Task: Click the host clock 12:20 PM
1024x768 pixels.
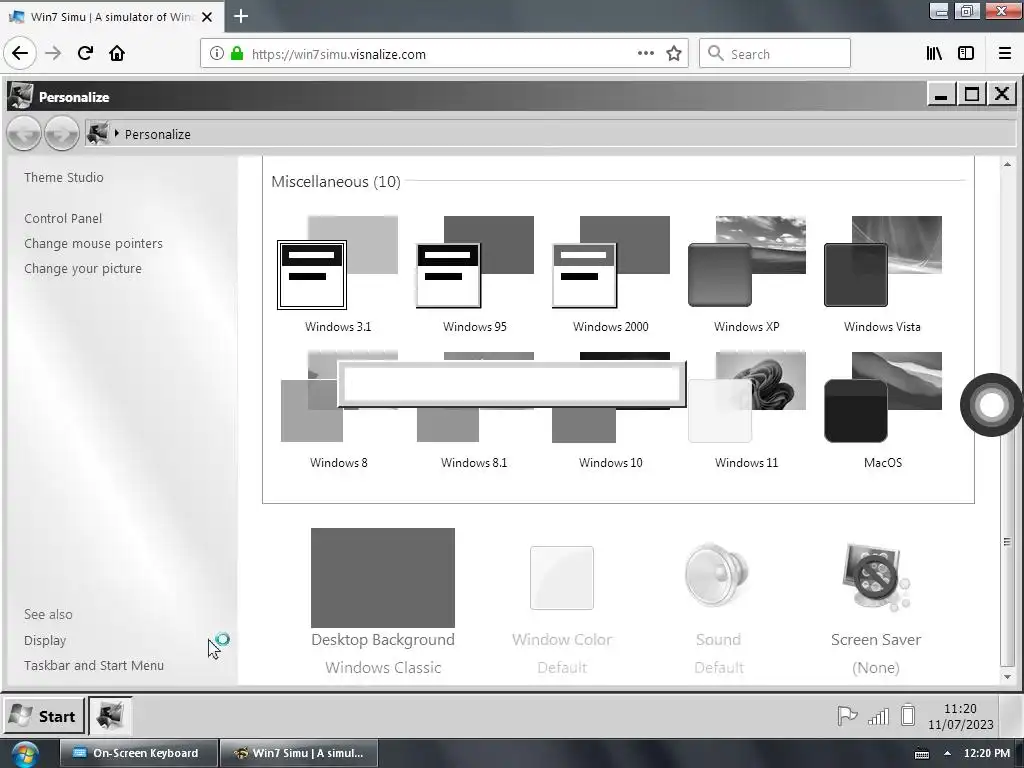Action: point(987,754)
